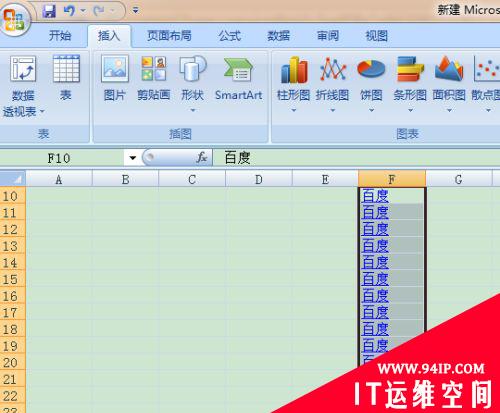Open the 百度 hyperlink in row 16
Screen dimensions: 500x413
(375, 296)
